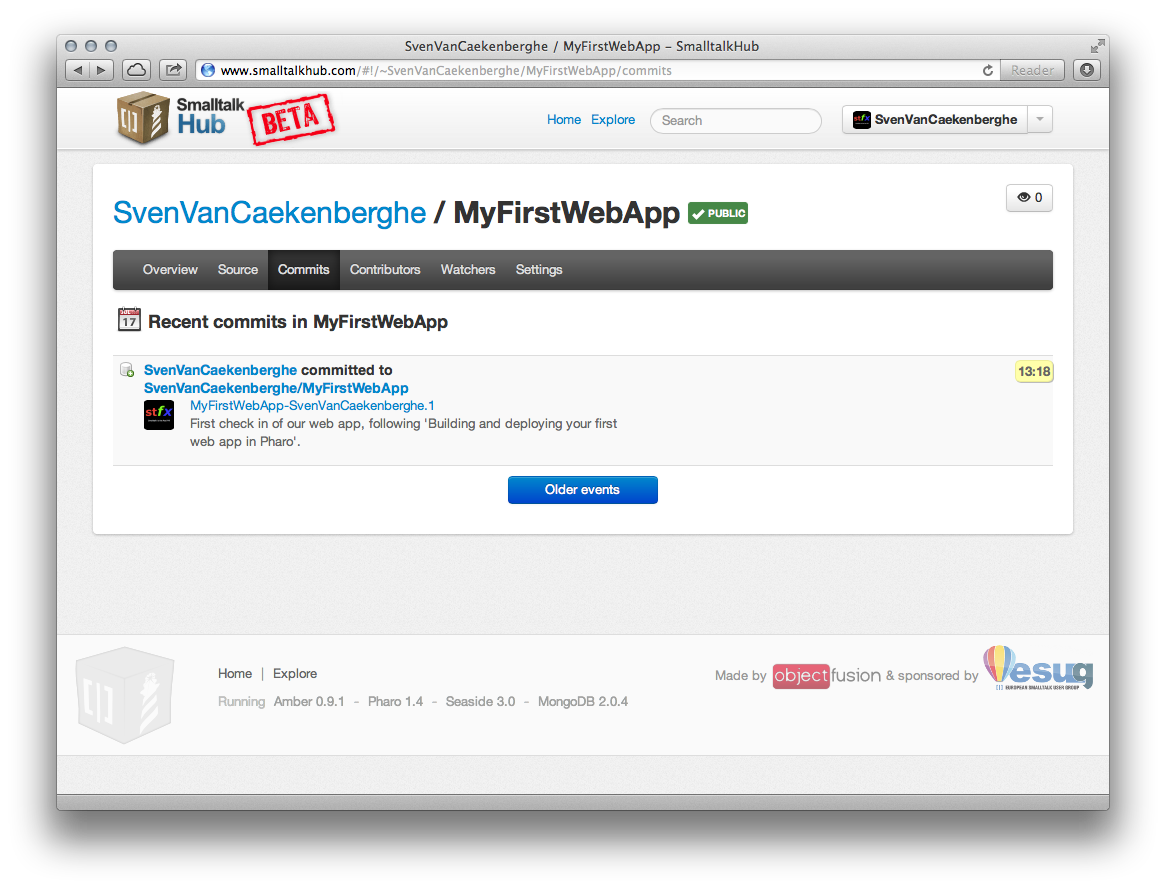This screenshot has height=889, width=1166.
Task: Open SvenVanCaekenberghe profile link in page title
Action: [x=269, y=214]
